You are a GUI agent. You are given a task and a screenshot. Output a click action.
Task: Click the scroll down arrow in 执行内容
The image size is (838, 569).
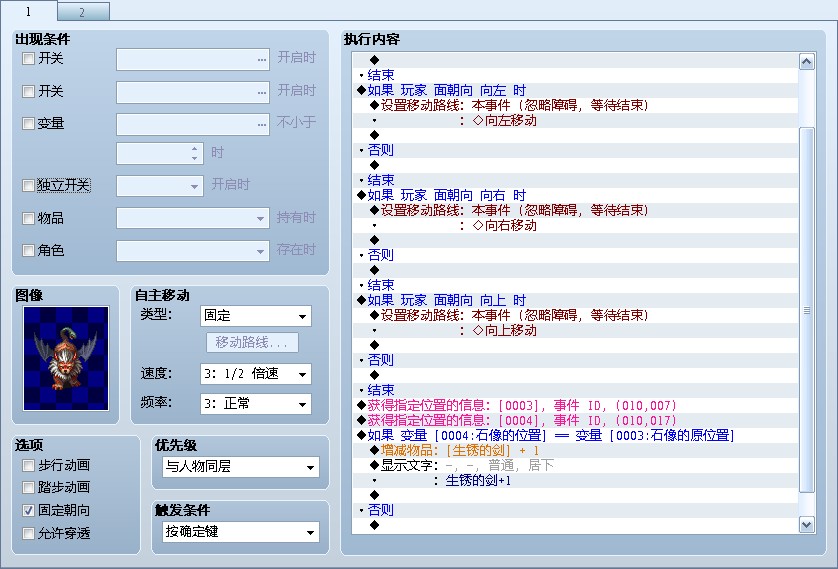(x=806, y=525)
